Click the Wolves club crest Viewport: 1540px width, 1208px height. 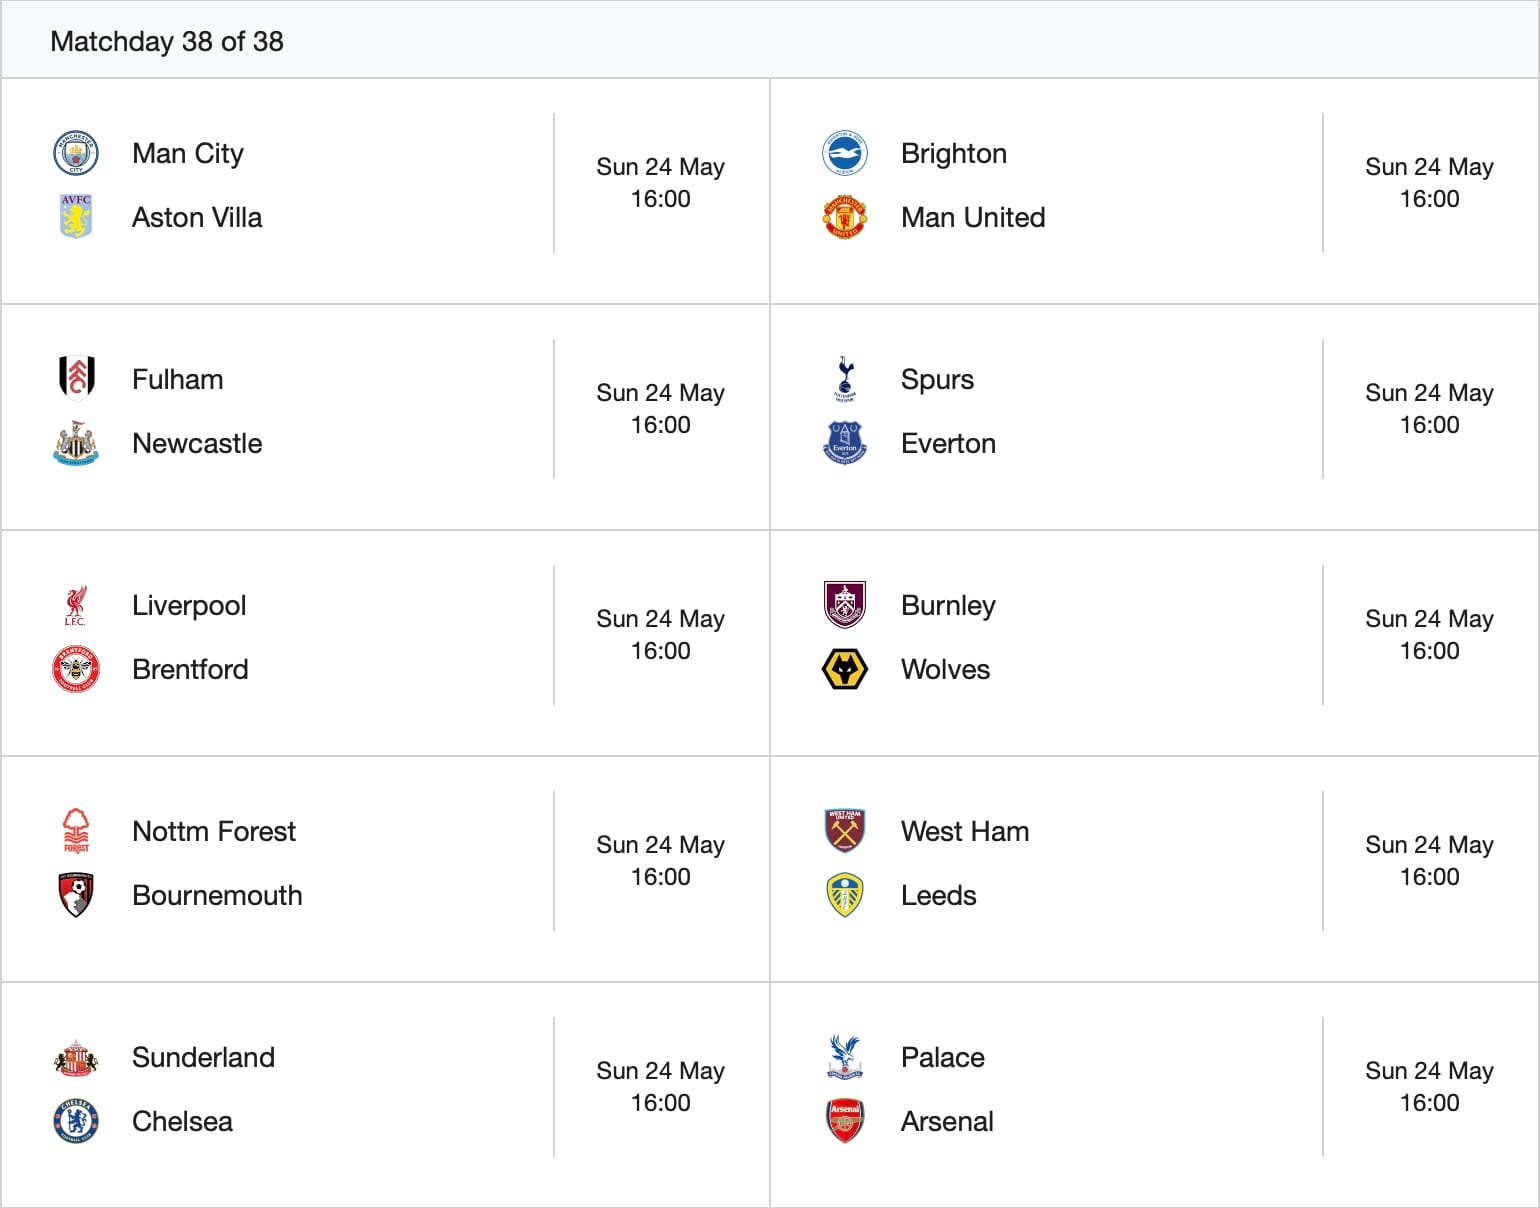(x=845, y=669)
